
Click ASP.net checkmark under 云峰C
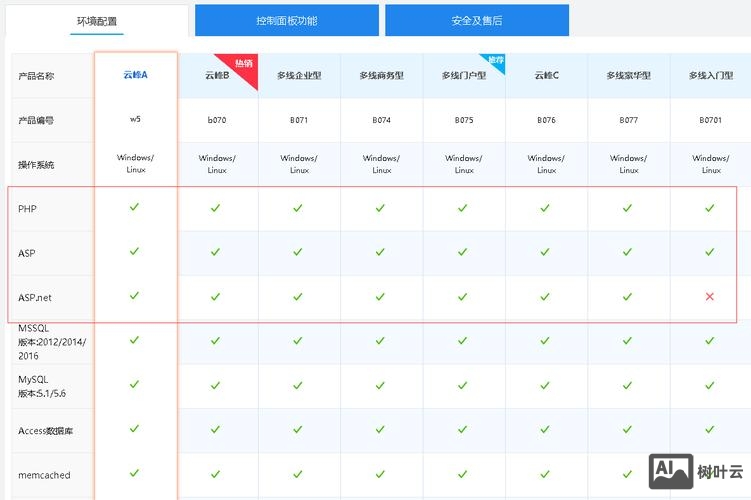(545, 296)
